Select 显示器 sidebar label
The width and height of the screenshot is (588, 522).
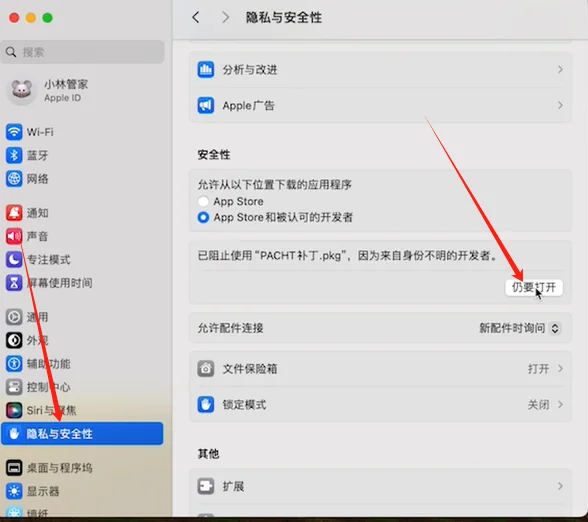coord(43,491)
